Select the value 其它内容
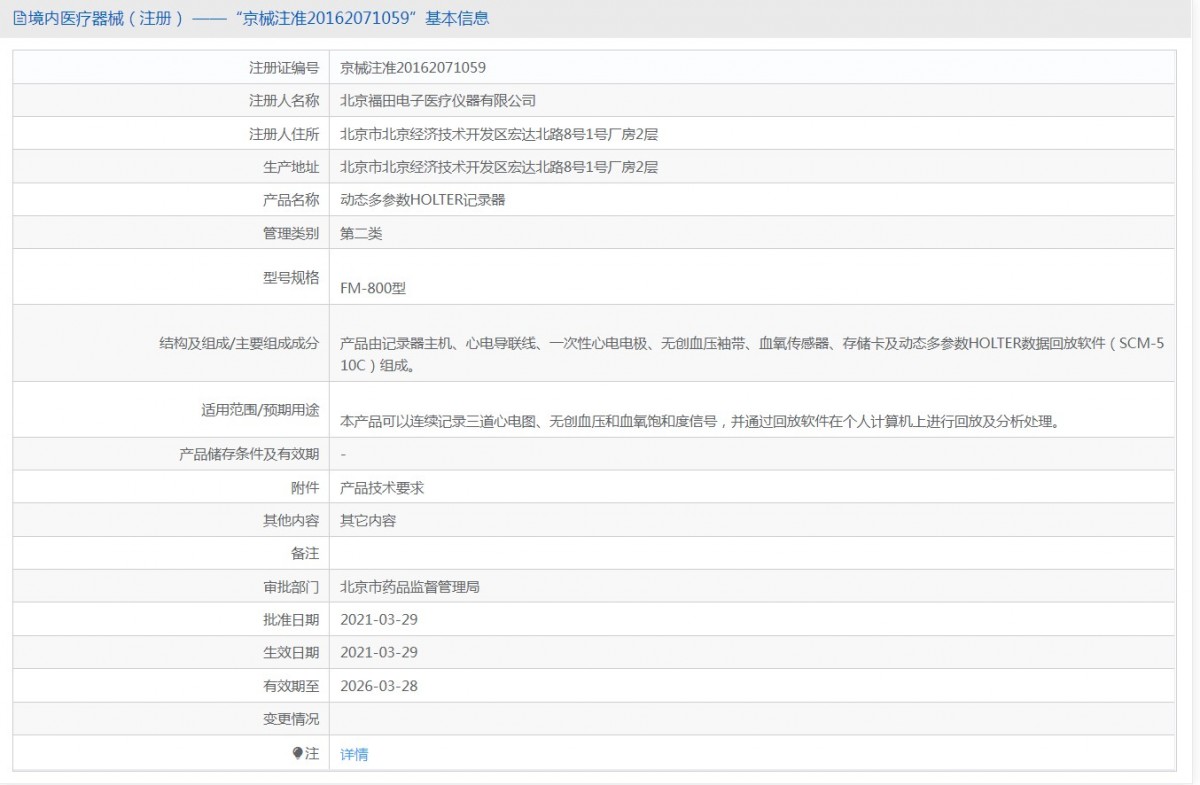1200x785 pixels. click(x=368, y=520)
